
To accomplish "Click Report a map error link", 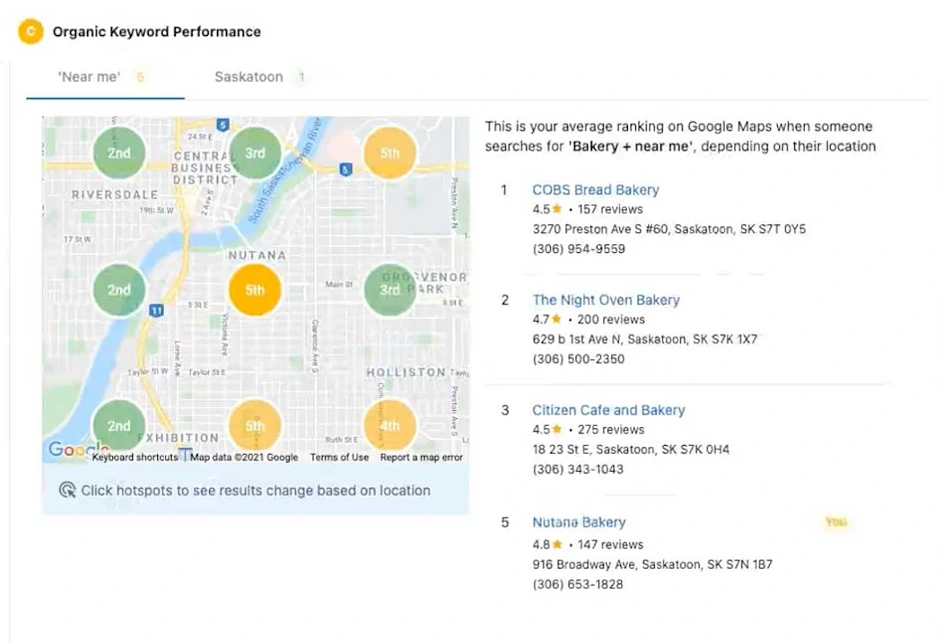I will click(x=421, y=457).
